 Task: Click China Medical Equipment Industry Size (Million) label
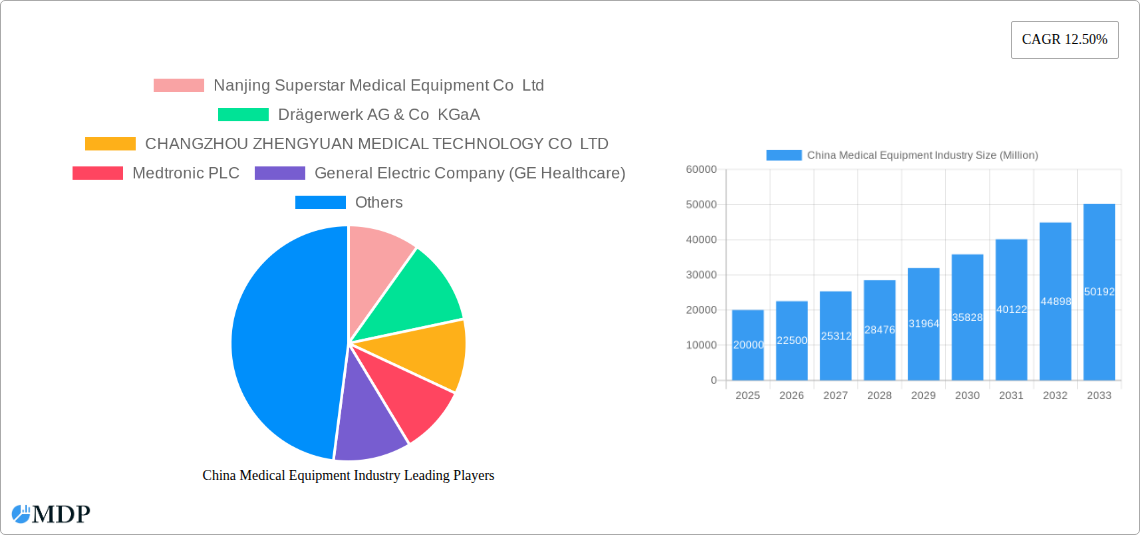(923, 155)
